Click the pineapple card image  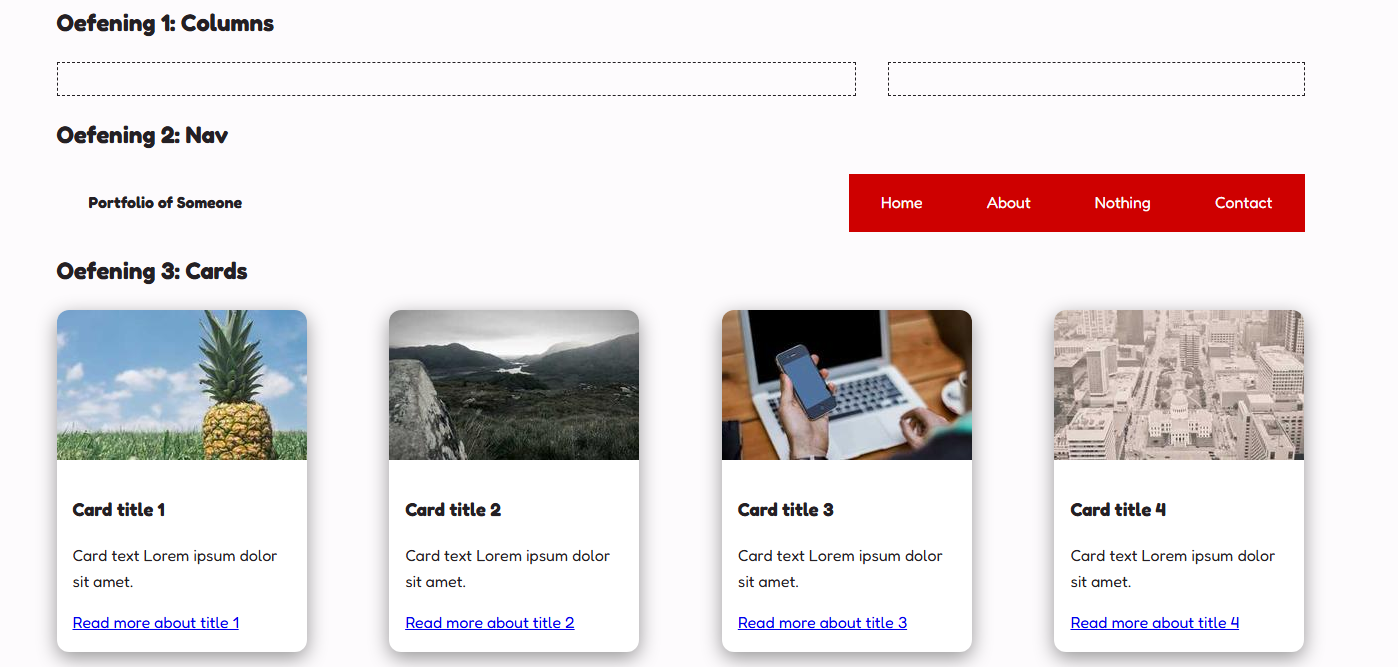(182, 385)
